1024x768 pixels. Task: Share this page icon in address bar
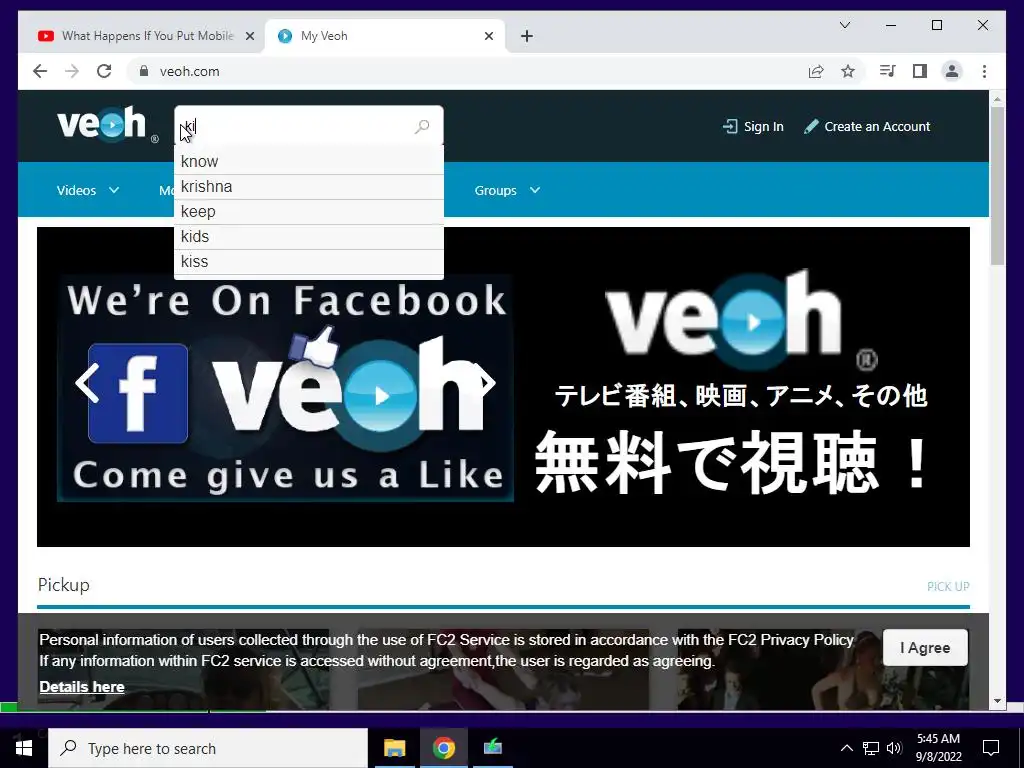[816, 71]
